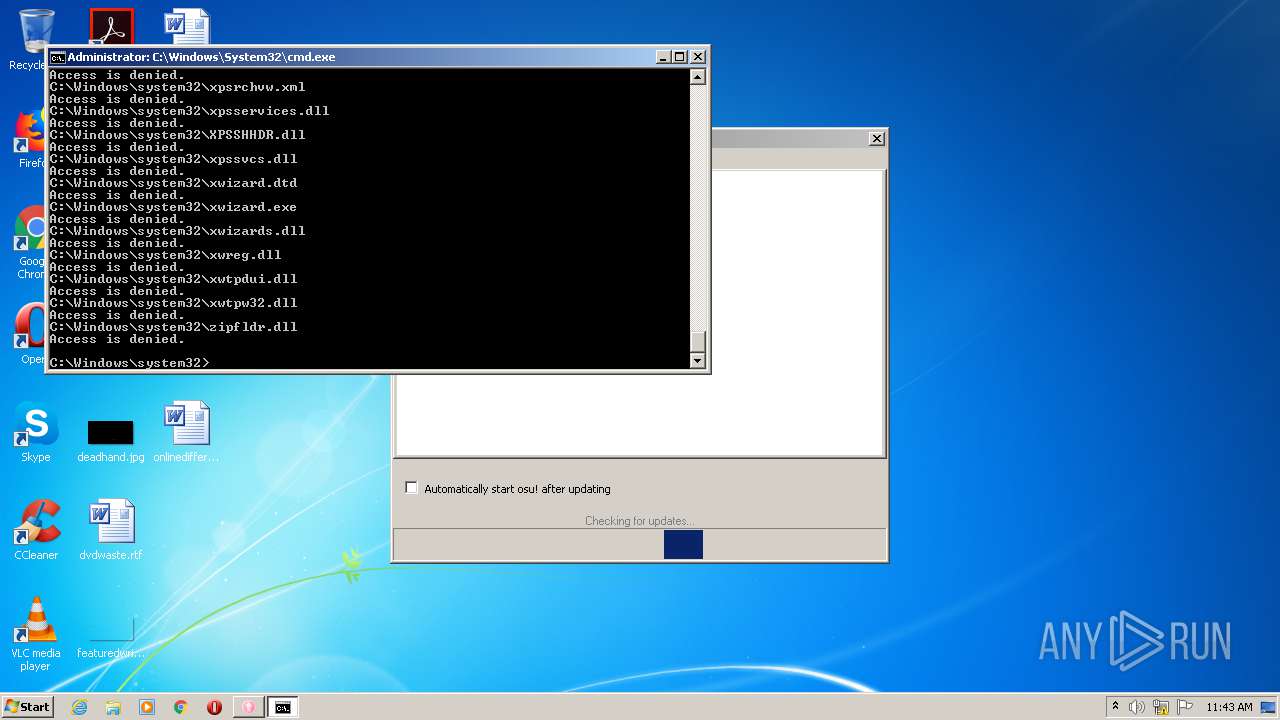
Task: Enable Automatically start osu! after updating
Action: [x=411, y=488]
